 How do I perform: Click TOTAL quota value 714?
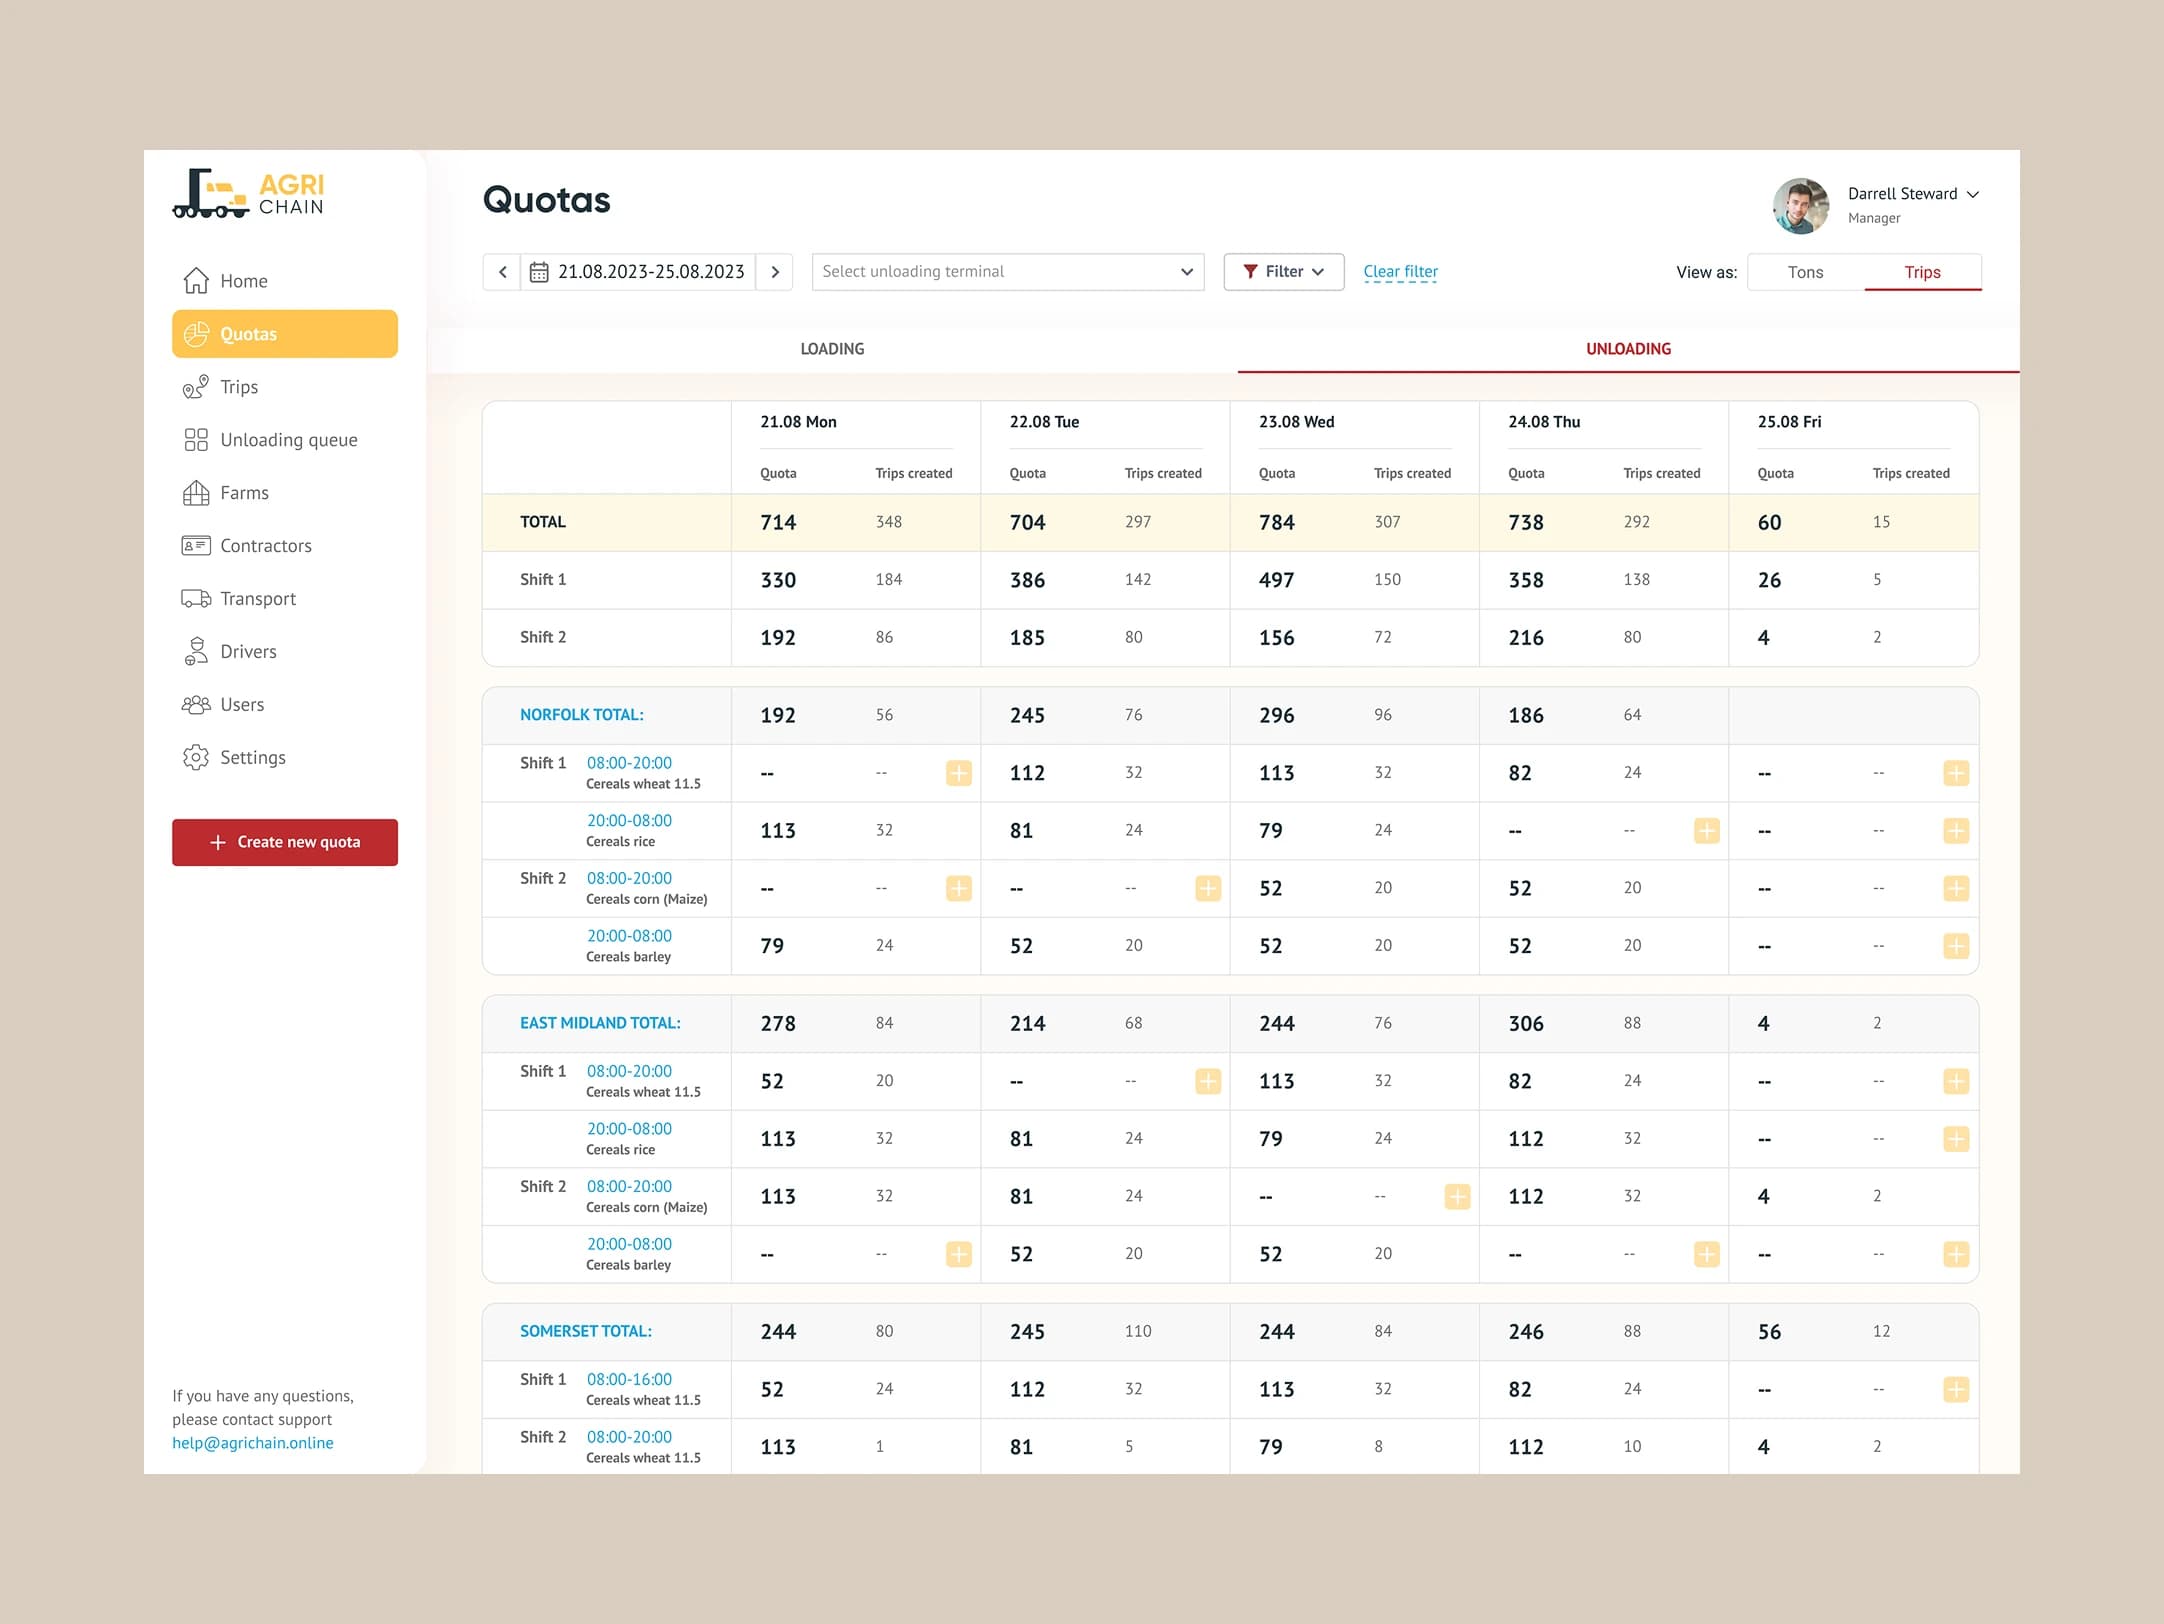[778, 522]
